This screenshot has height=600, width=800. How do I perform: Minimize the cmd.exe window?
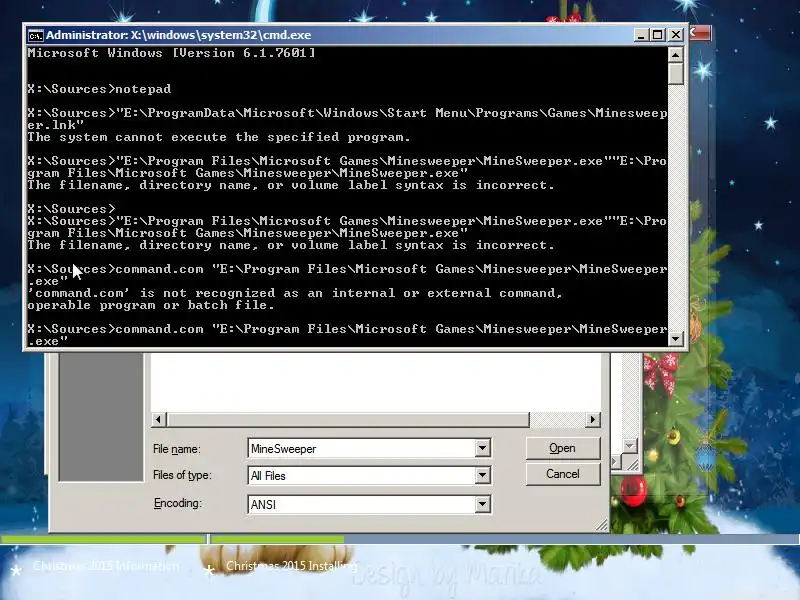(641, 35)
